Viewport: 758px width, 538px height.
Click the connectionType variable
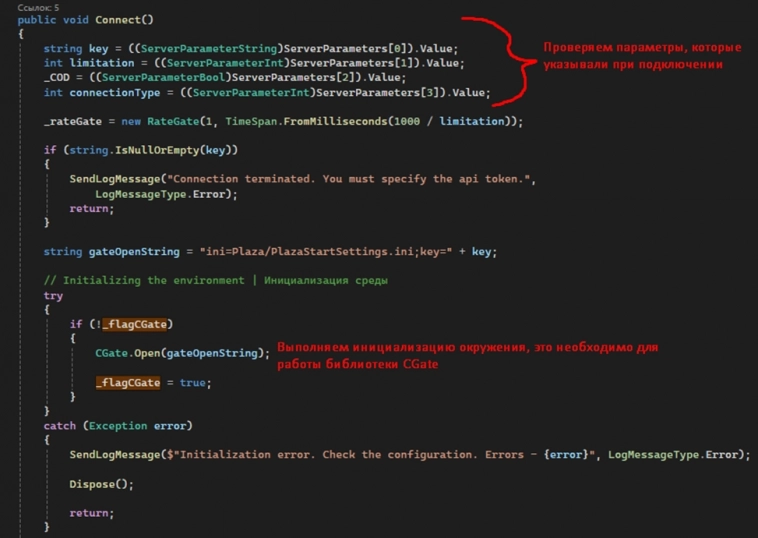(115, 92)
